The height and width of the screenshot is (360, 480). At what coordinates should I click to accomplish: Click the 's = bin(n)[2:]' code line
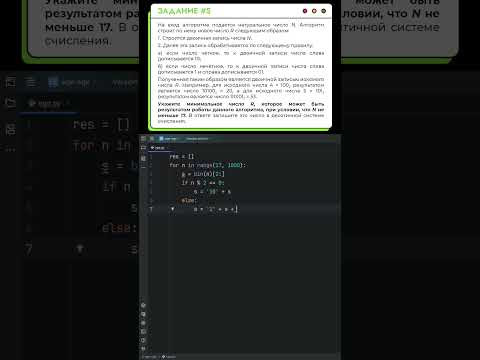pos(203,174)
